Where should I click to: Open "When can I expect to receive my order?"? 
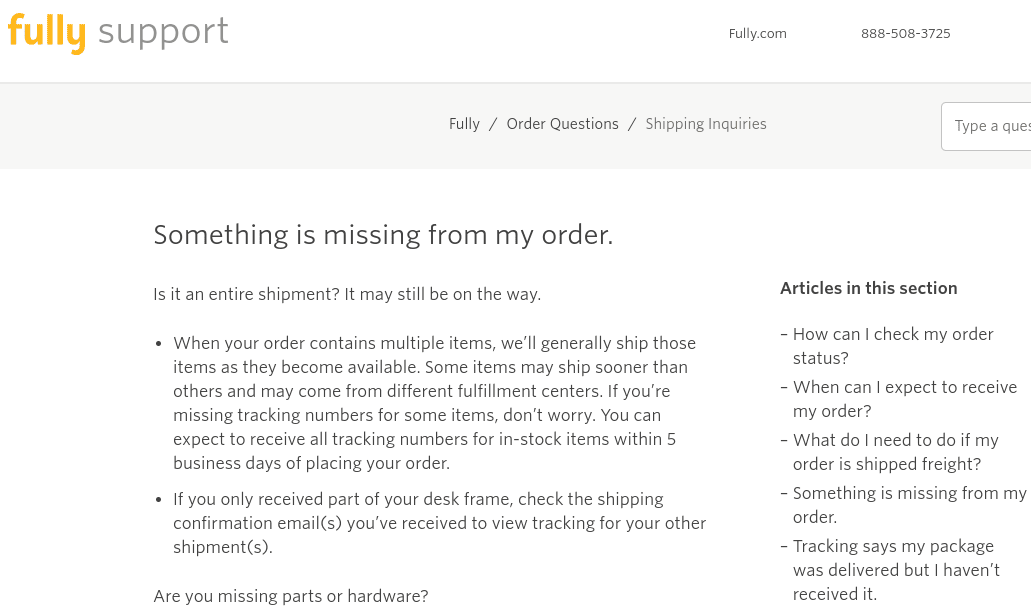click(904, 399)
